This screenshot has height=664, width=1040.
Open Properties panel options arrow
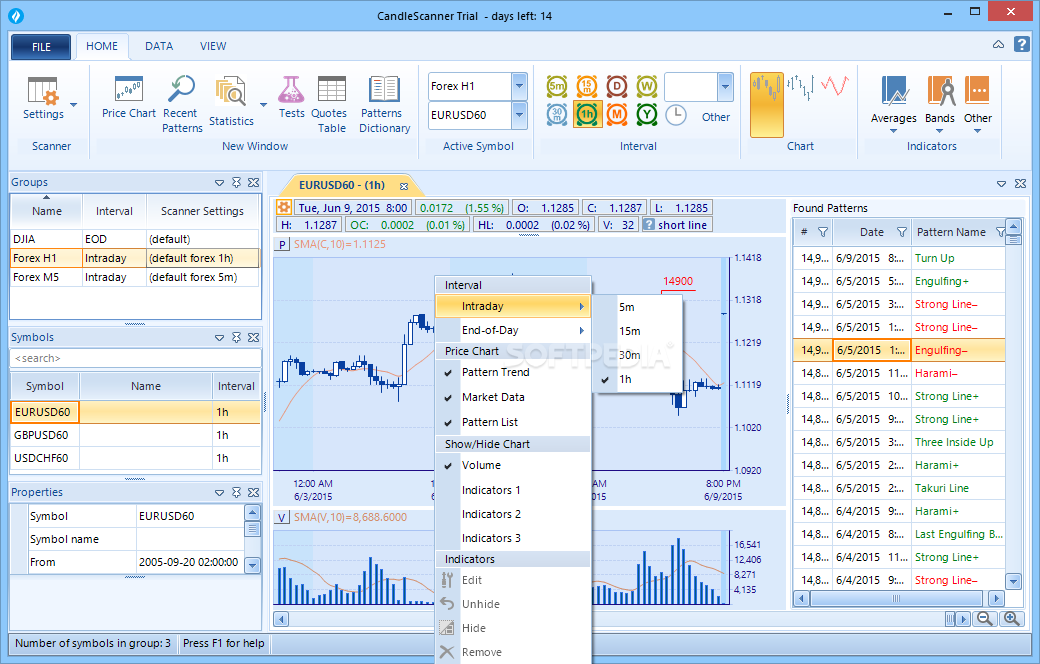[220, 493]
